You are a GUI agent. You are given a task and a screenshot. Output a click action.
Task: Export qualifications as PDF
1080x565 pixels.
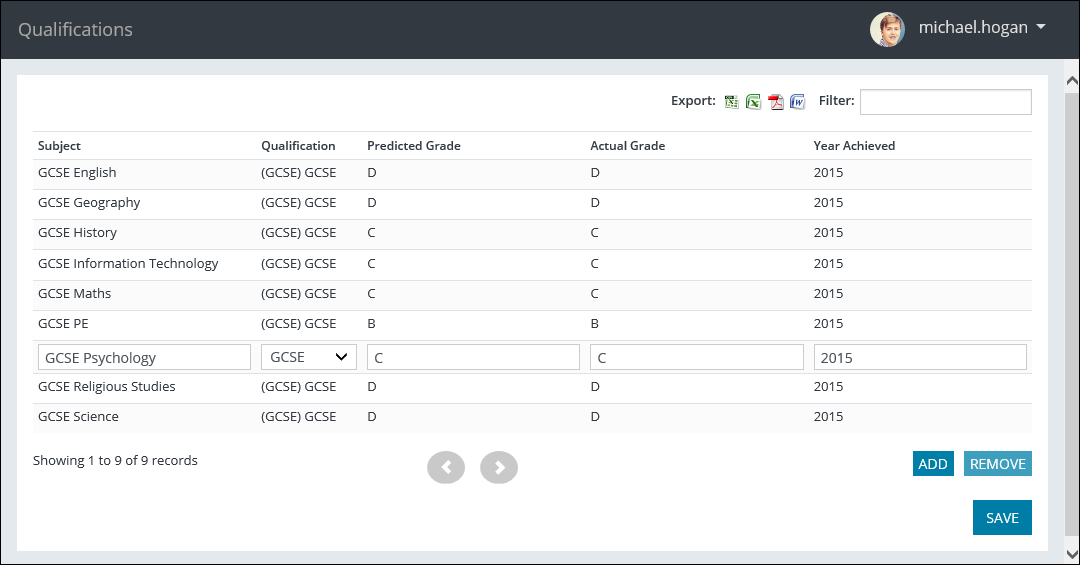[776, 101]
